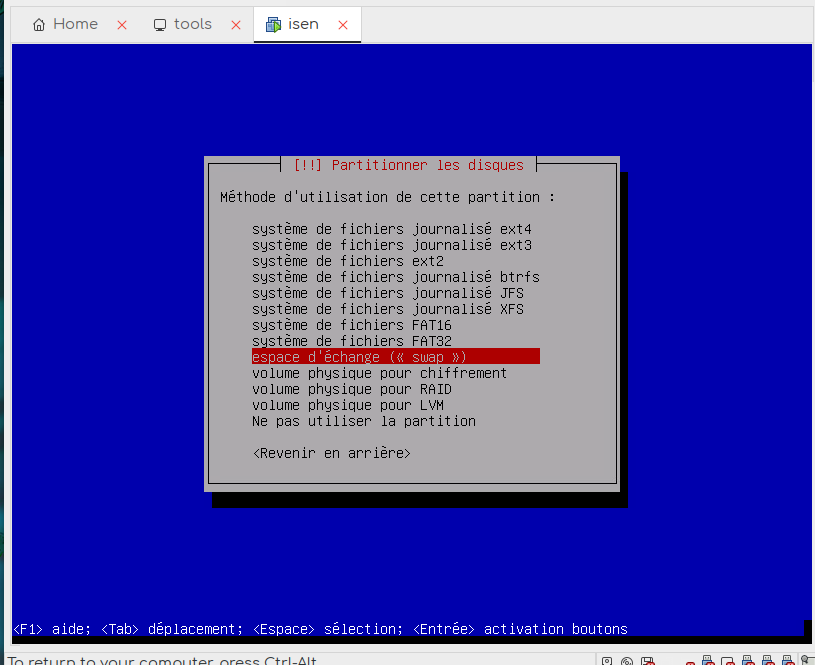The height and width of the screenshot is (665, 815).
Task: Click the CD/DVD device icon in the status bar
Action: click(x=626, y=661)
